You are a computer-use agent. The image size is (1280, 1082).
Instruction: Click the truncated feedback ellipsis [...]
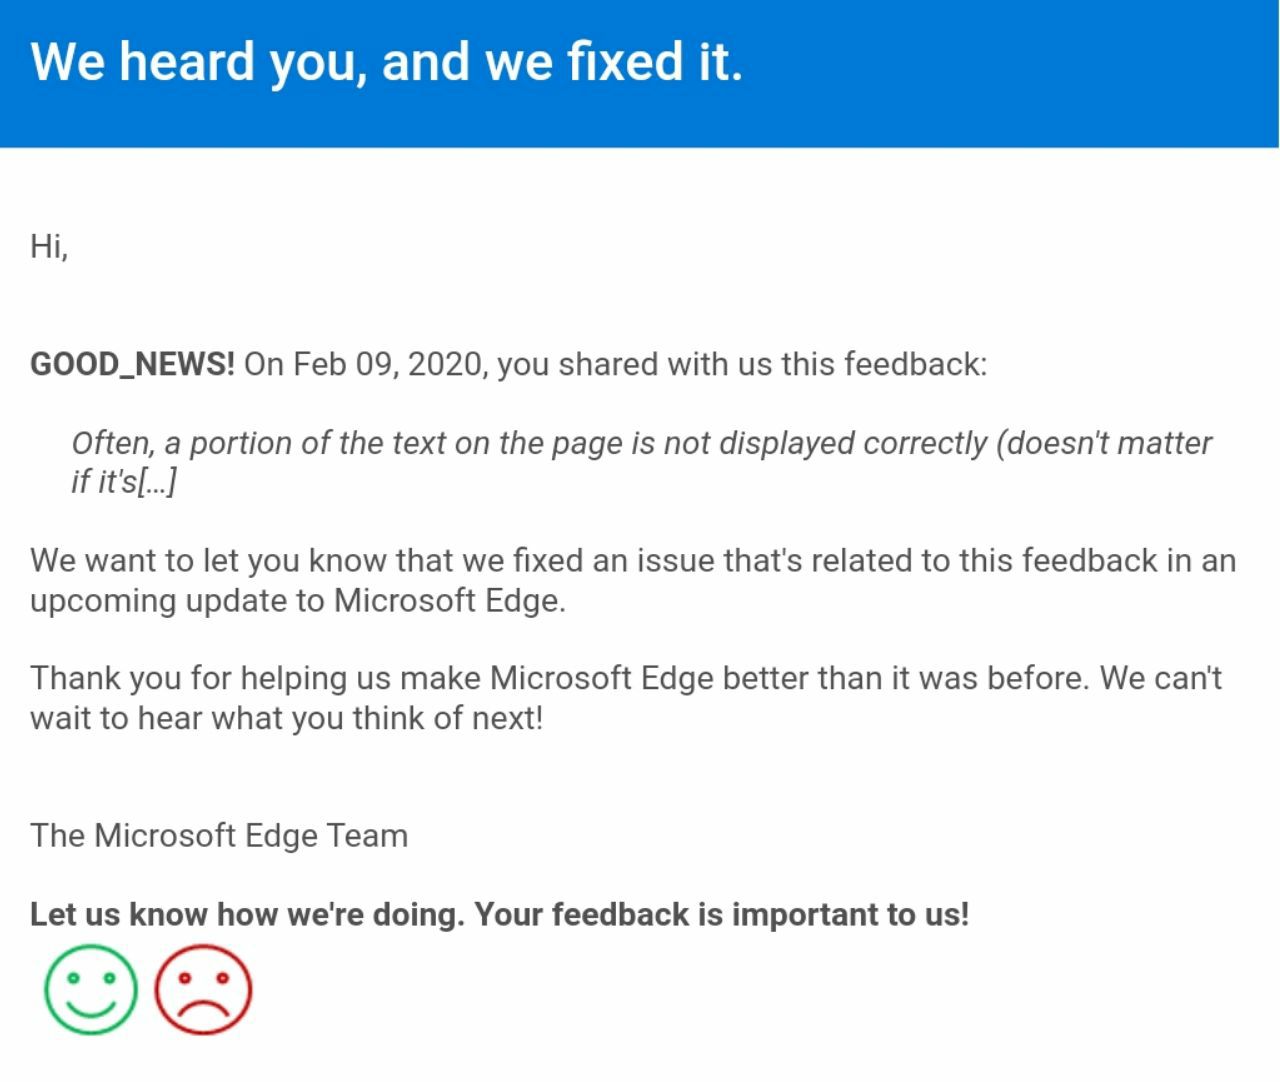coord(157,482)
